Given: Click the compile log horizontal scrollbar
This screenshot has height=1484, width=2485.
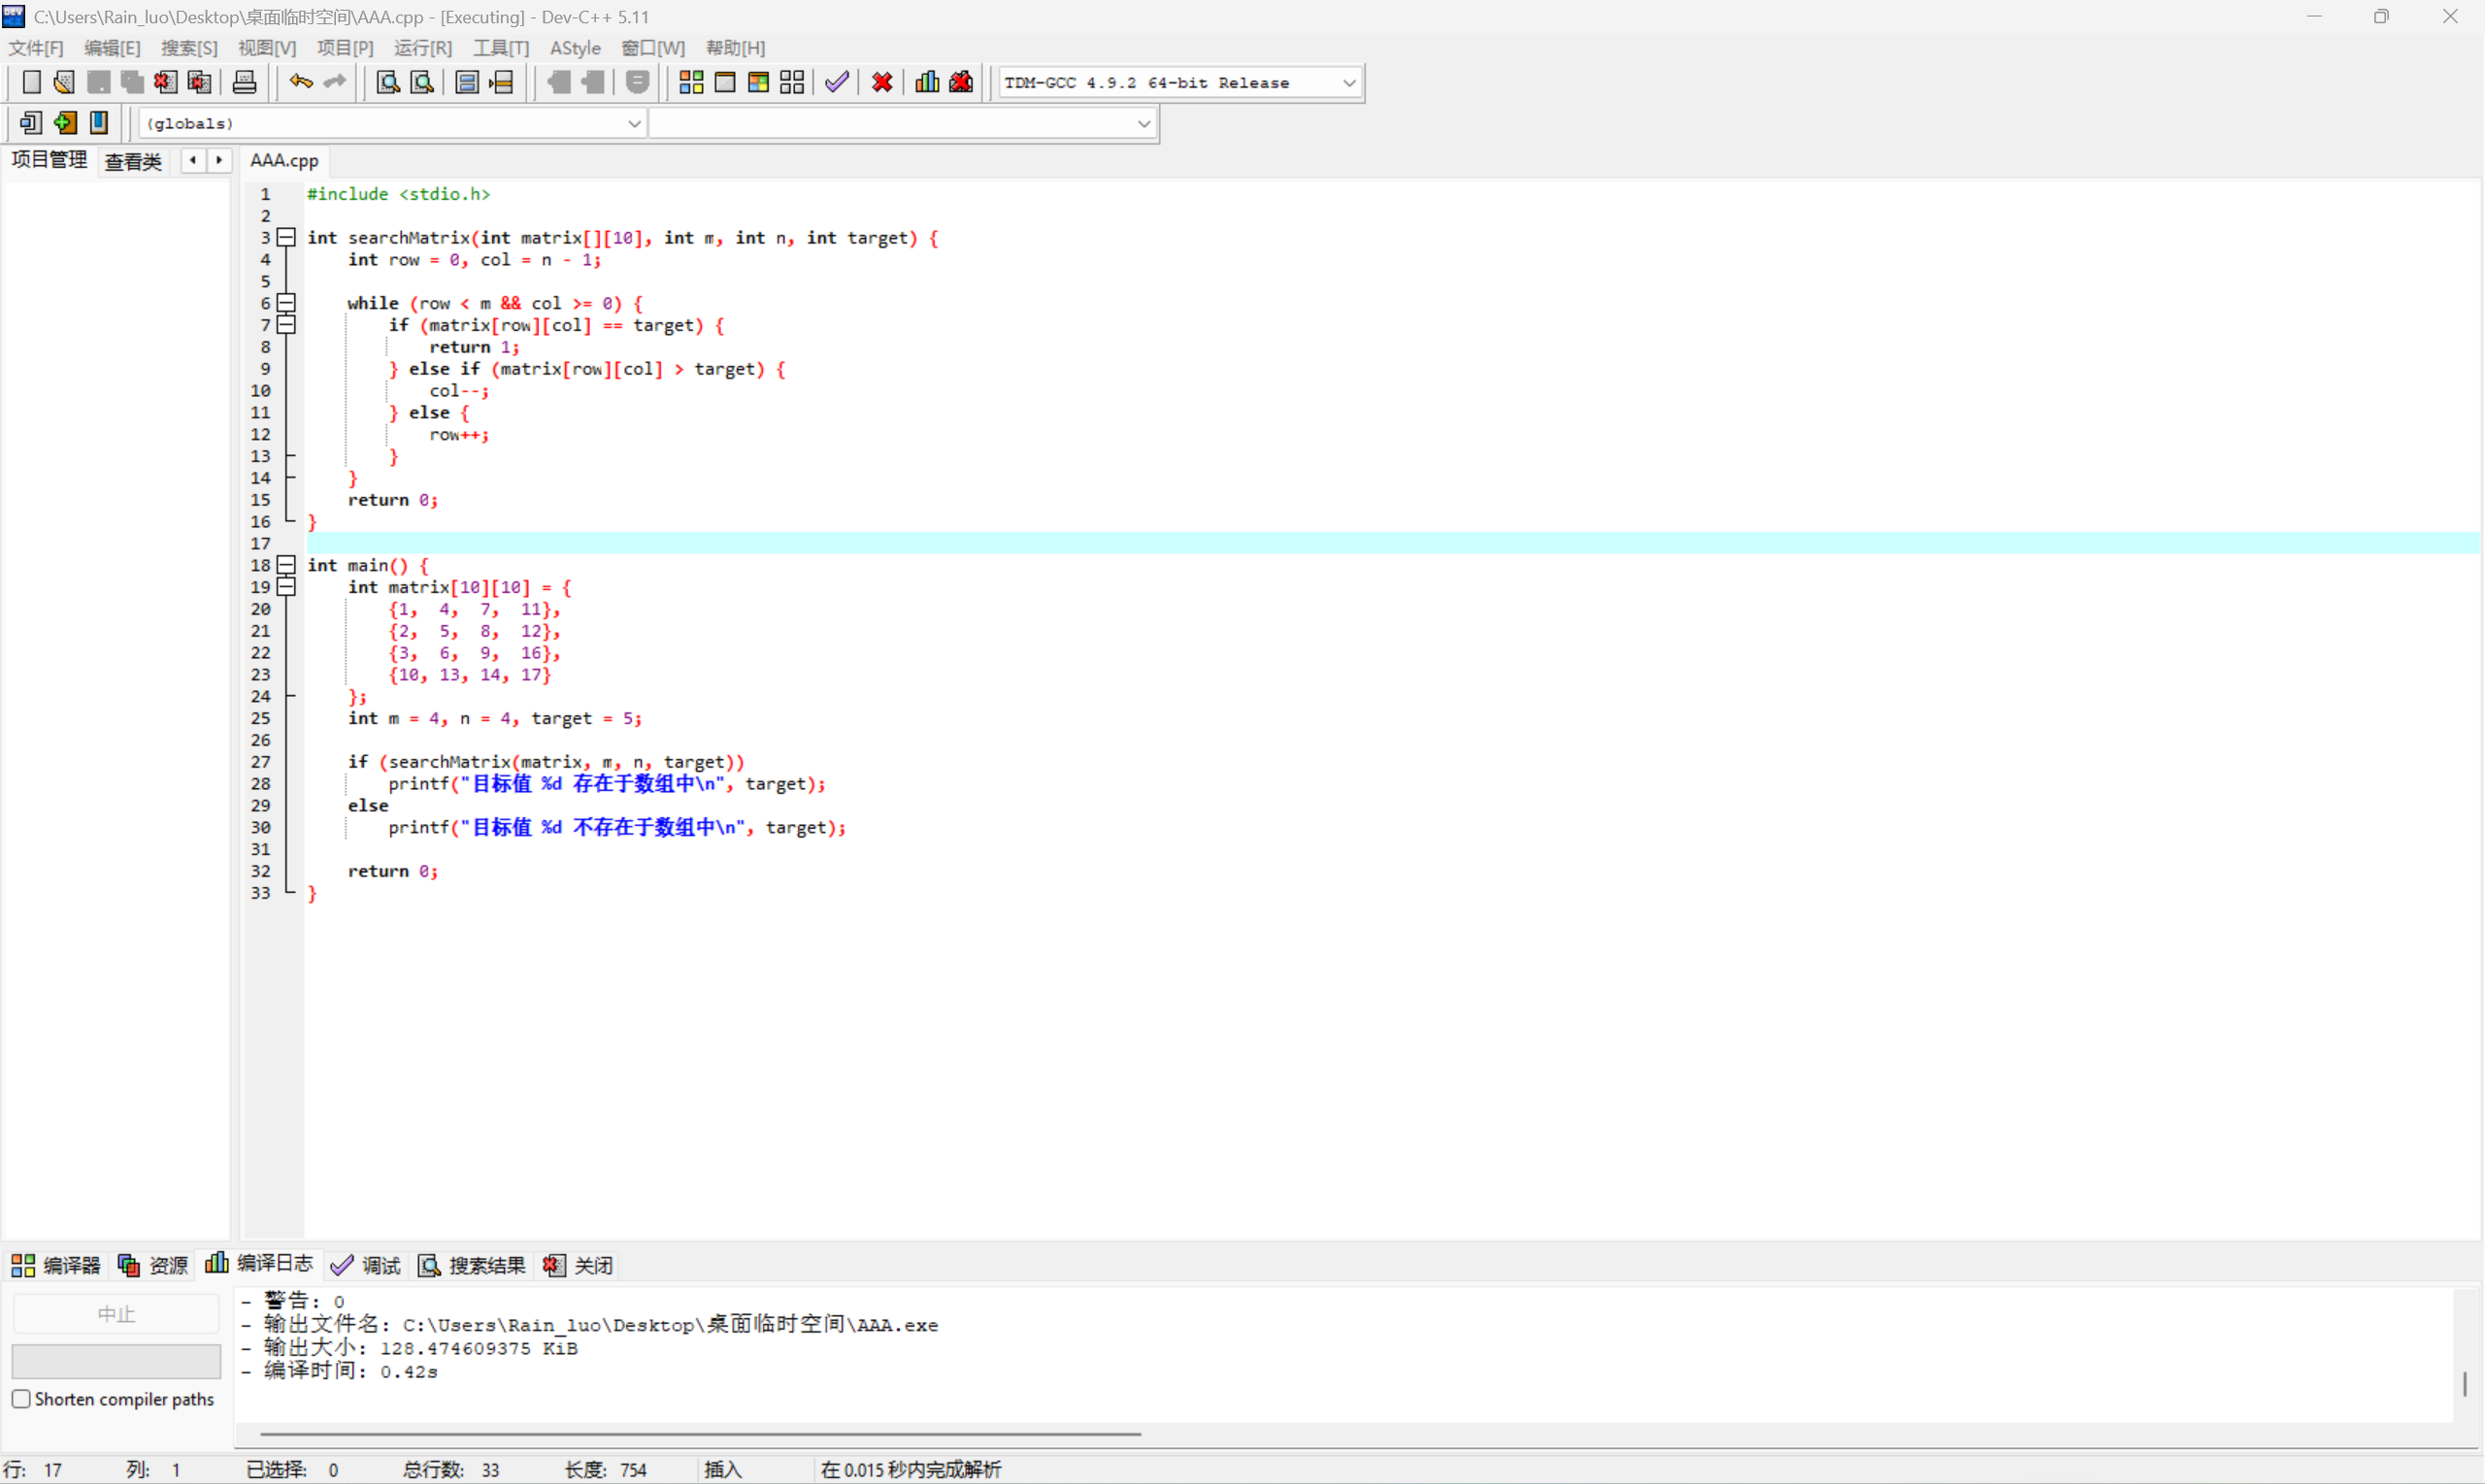Looking at the screenshot, I should (700, 1433).
